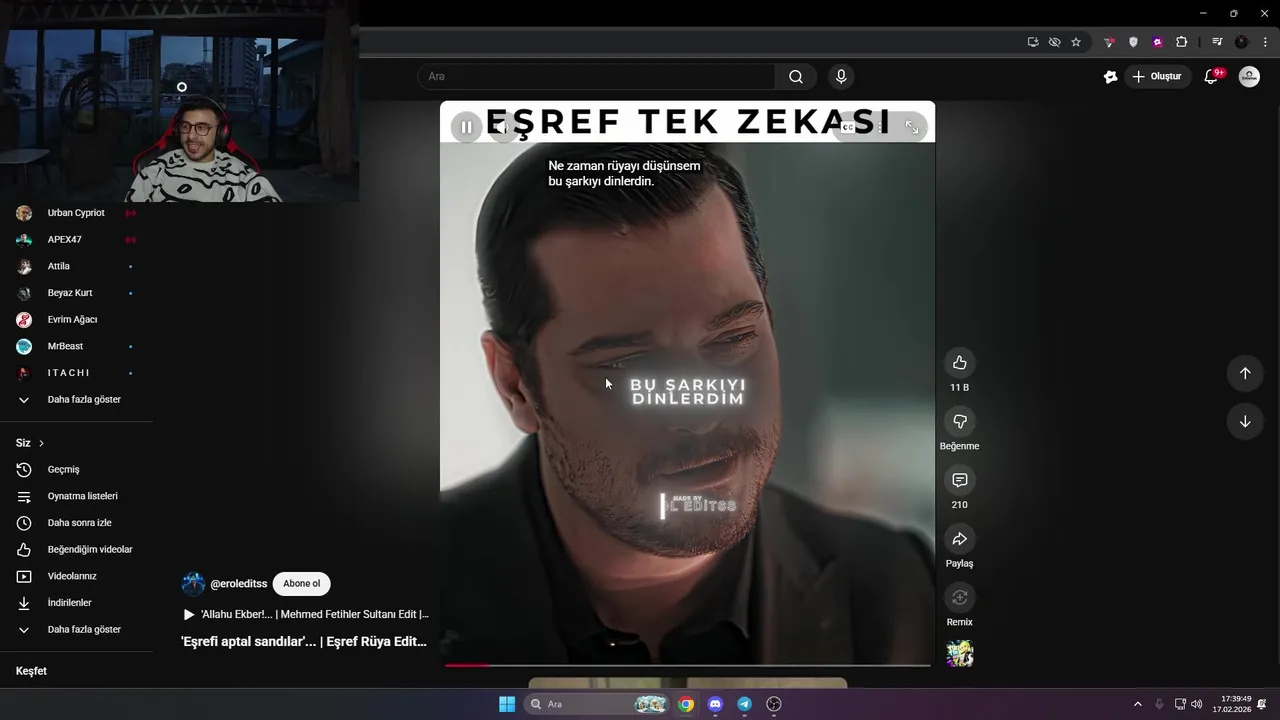The image size is (1280, 720).
Task: Open the purple extension icon in toolbar
Action: (x=1158, y=42)
